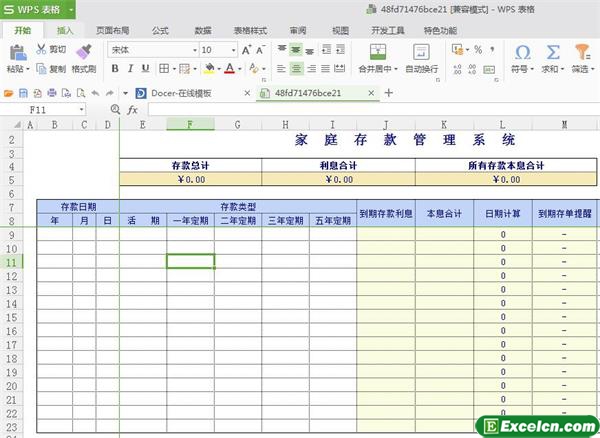Click the Filter (筛选) funnel icon
The image size is (600, 438).
(580, 52)
